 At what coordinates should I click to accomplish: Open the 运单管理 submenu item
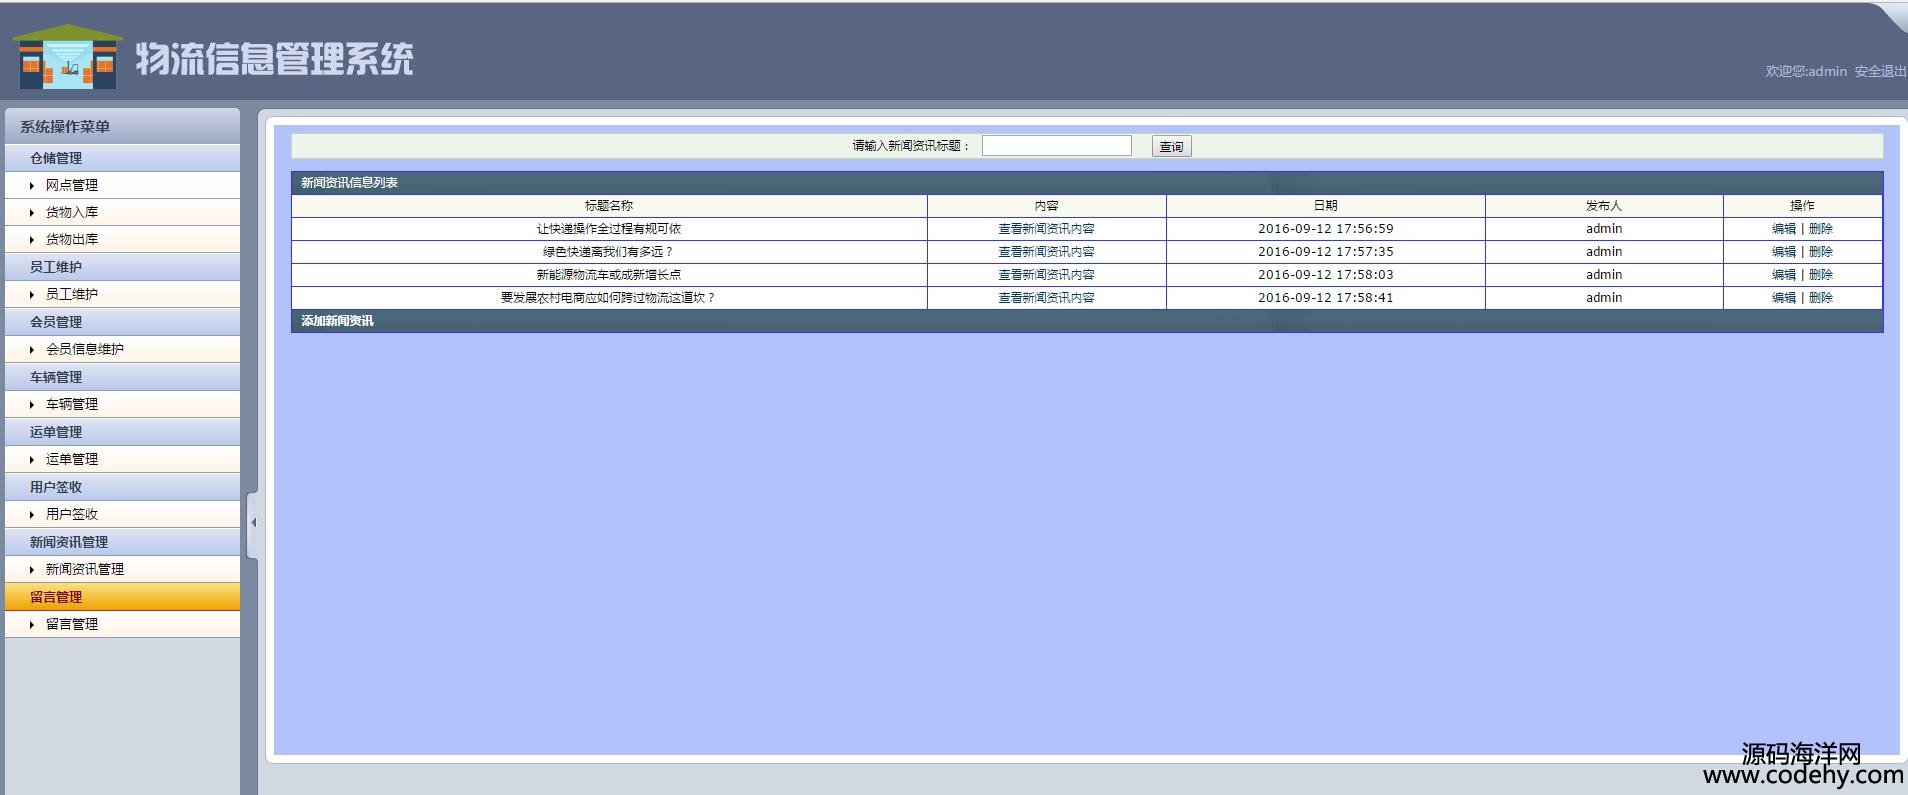click(x=72, y=459)
